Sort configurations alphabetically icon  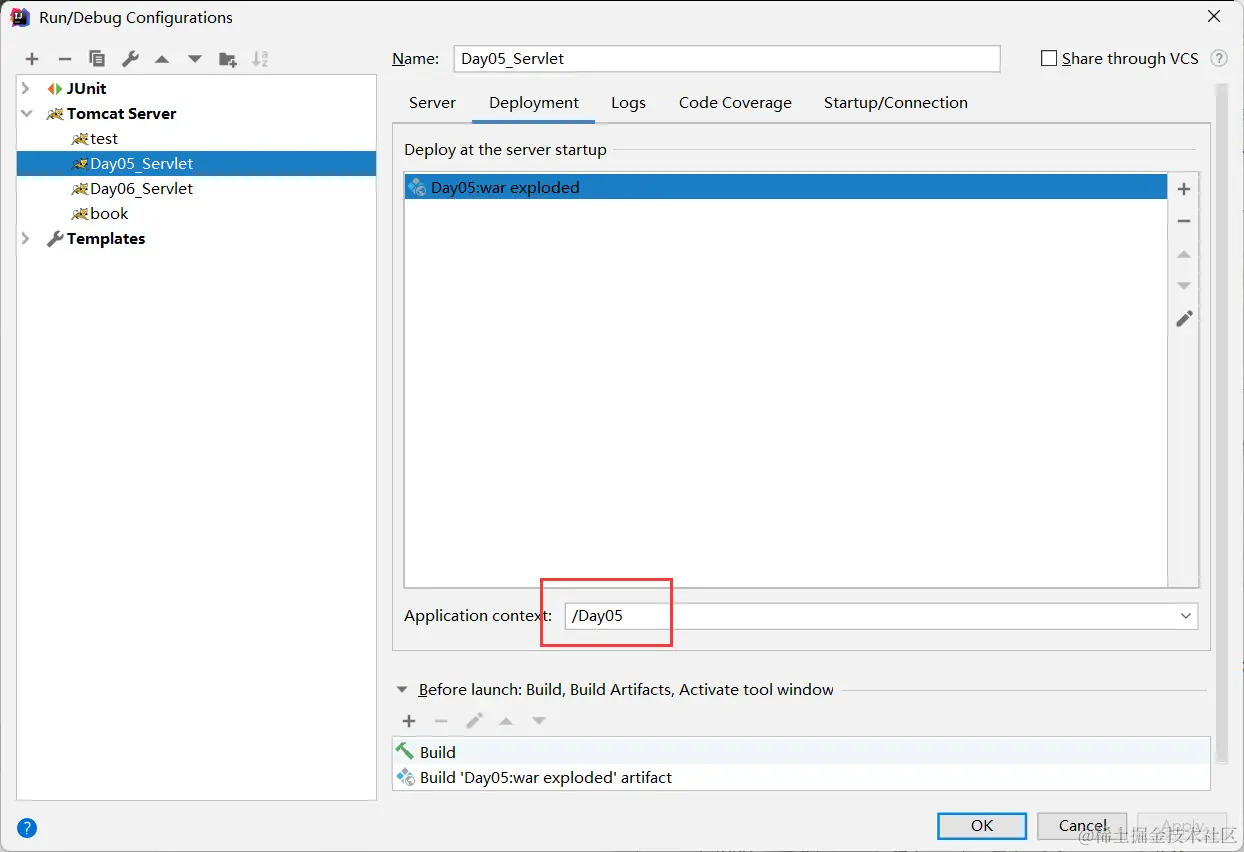click(x=260, y=59)
